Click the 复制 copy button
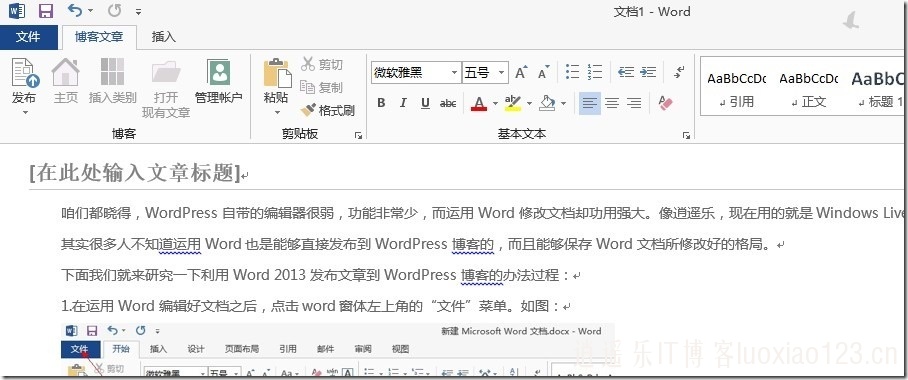The height and width of the screenshot is (380, 908). [x=322, y=87]
